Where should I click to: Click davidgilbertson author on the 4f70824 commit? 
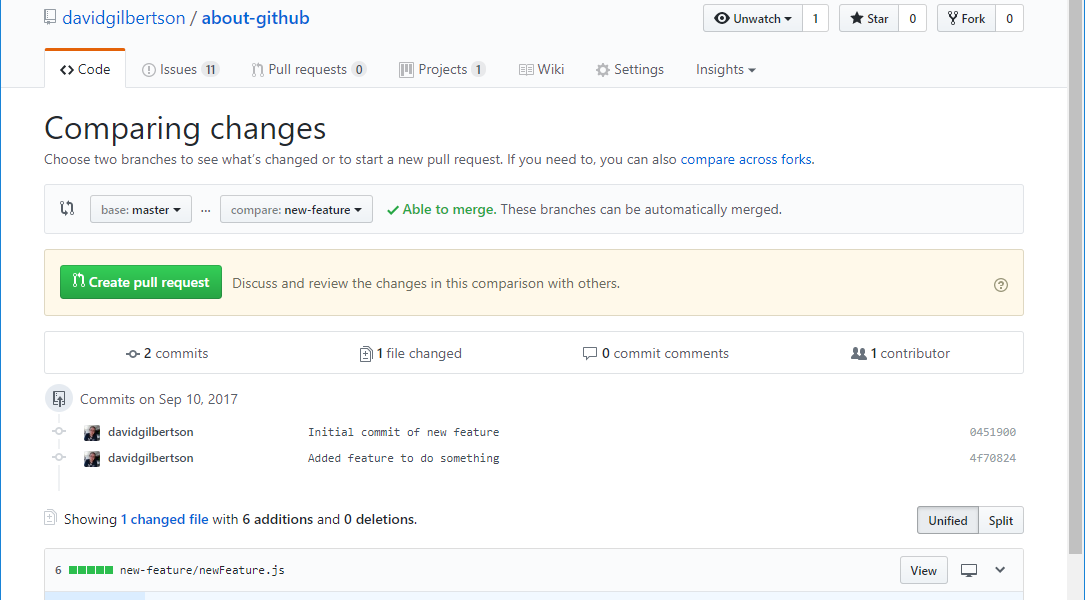151,458
